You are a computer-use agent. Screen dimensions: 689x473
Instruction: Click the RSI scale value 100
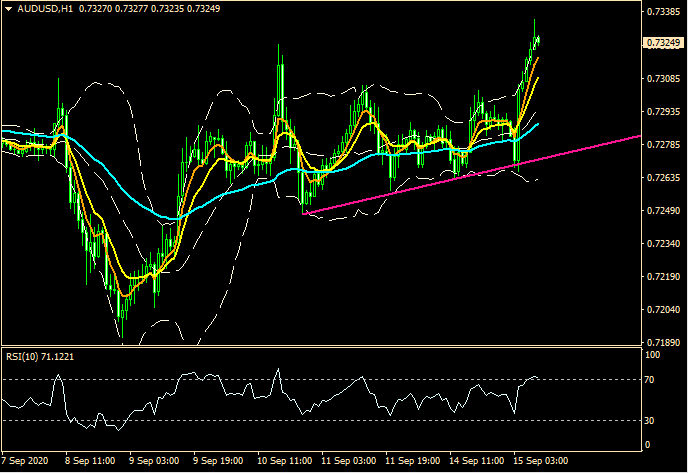point(652,355)
